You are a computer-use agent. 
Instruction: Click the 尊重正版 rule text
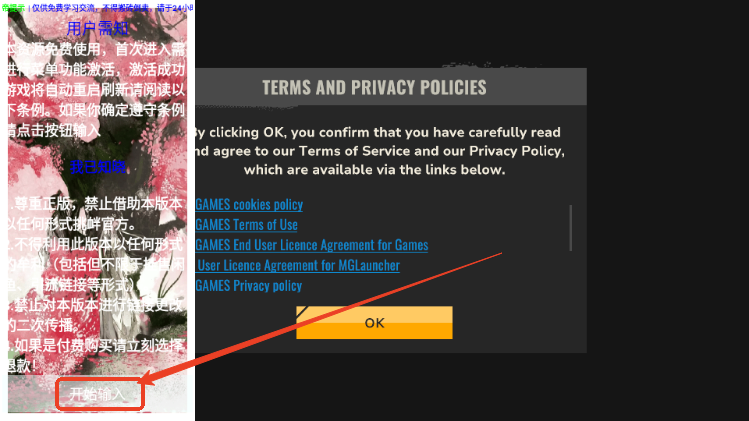[x=96, y=214]
